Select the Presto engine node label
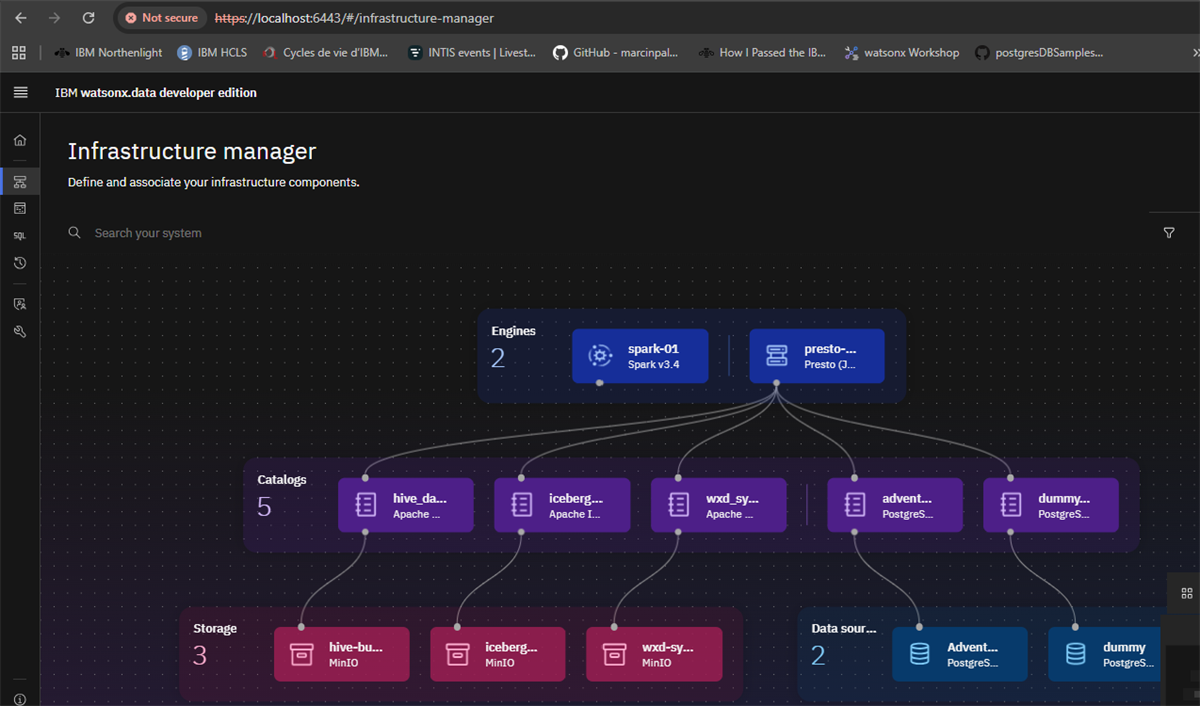 [x=830, y=356]
